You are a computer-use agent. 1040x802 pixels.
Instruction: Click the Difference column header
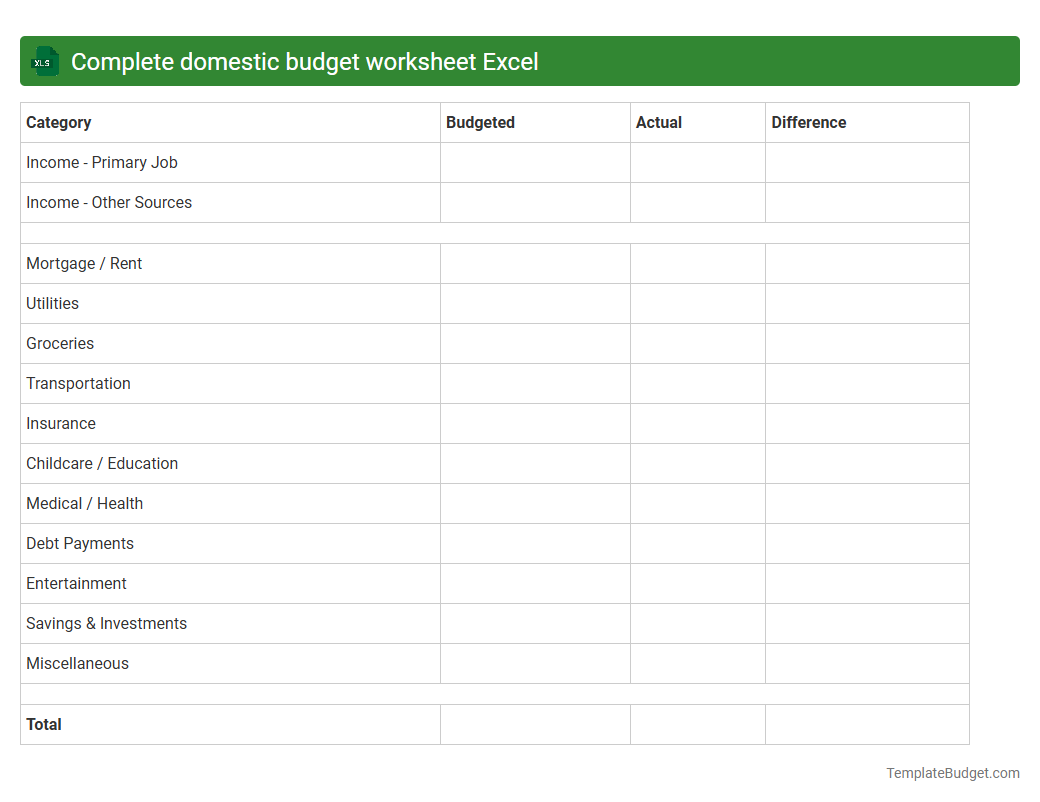pos(808,122)
